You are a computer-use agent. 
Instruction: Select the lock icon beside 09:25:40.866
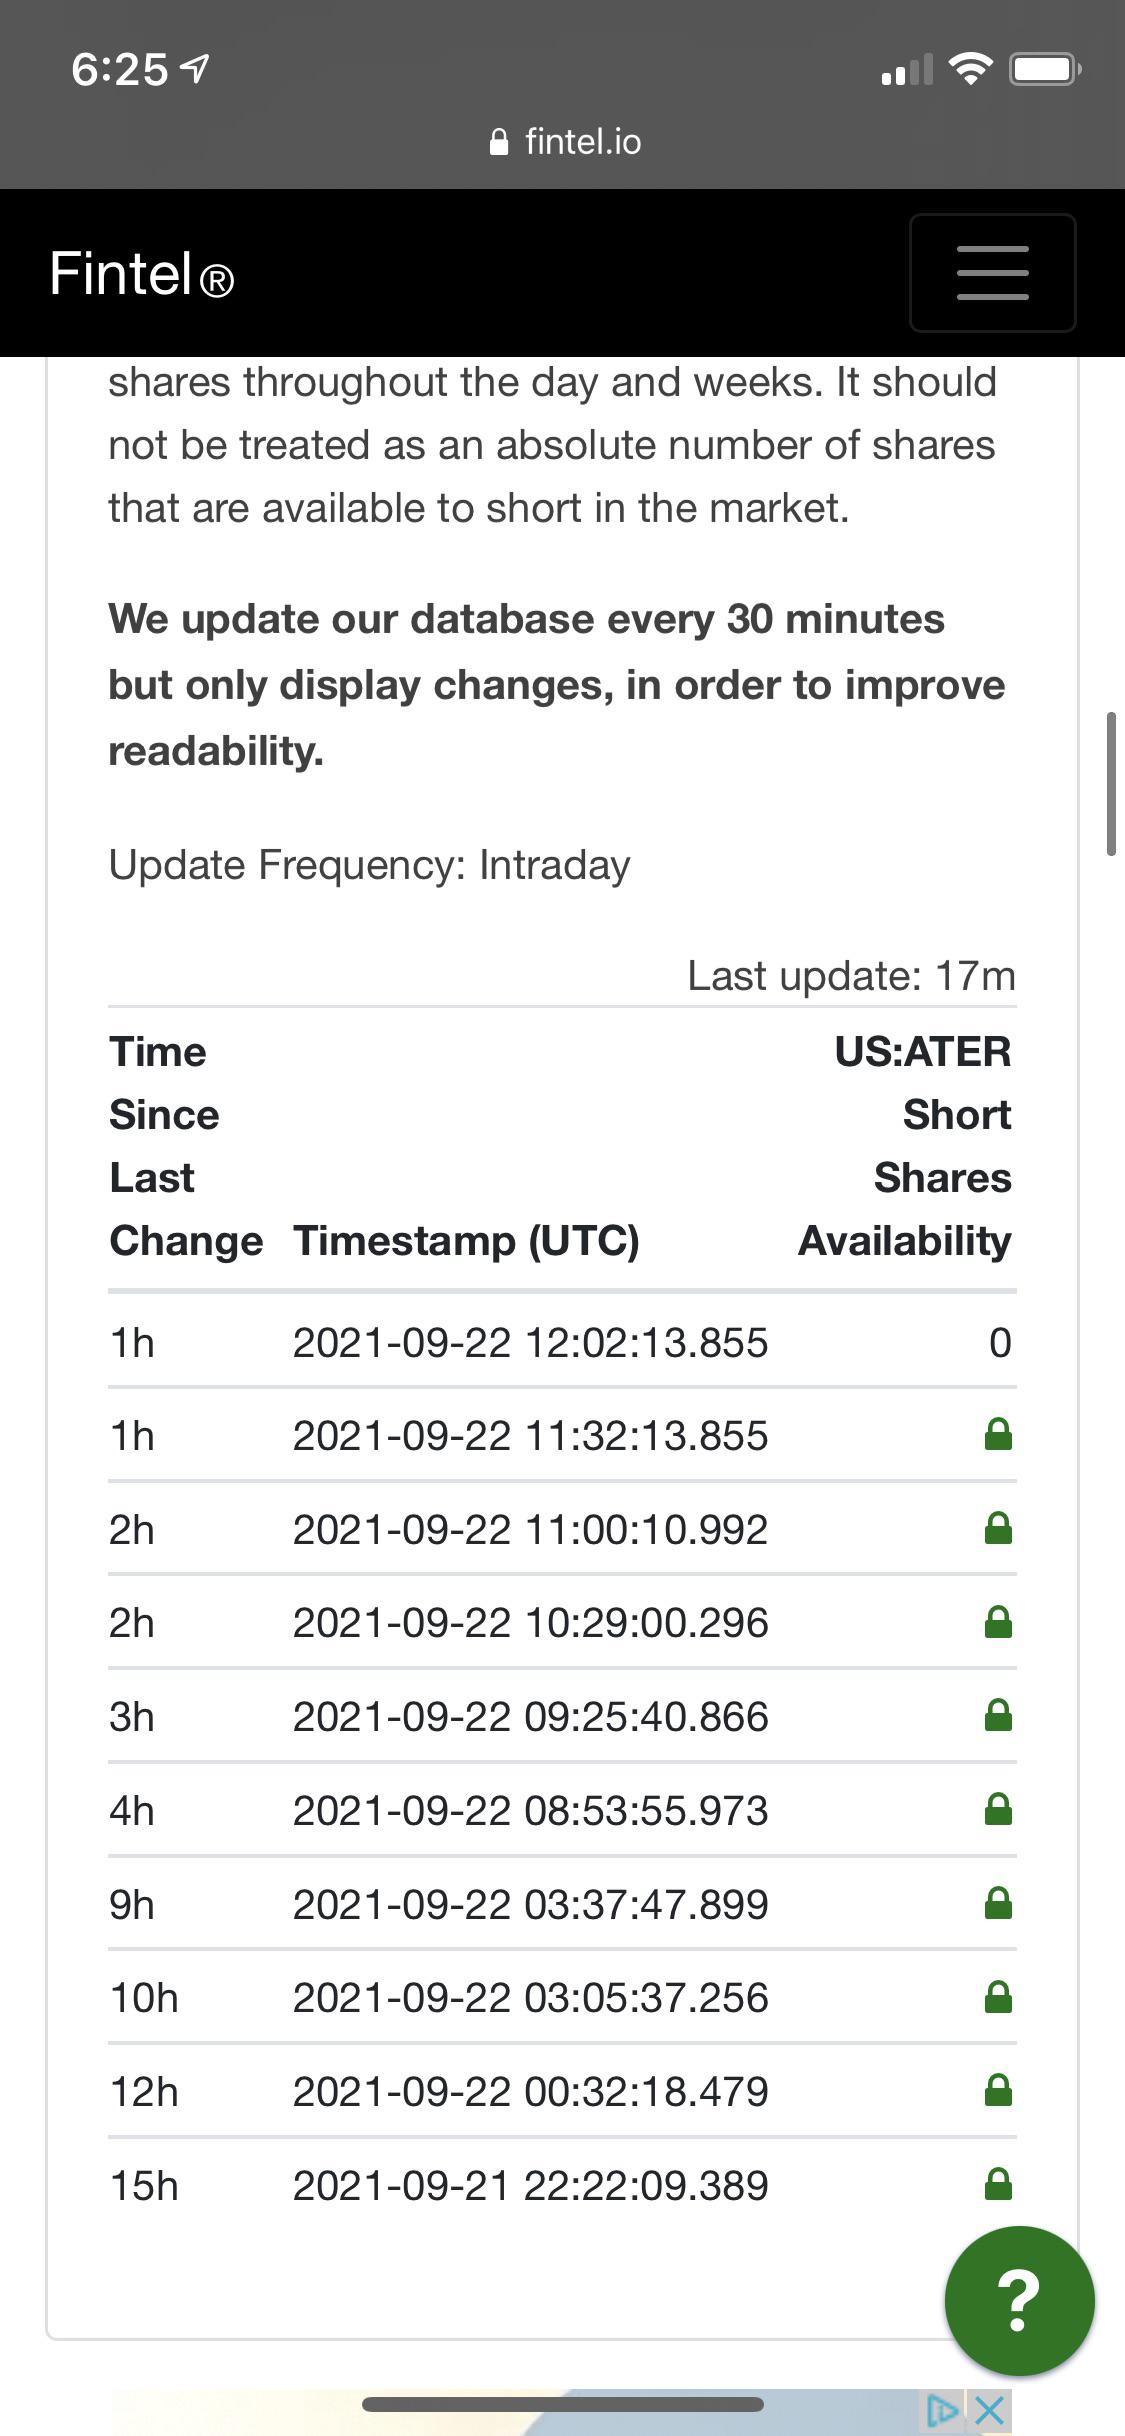point(998,1716)
